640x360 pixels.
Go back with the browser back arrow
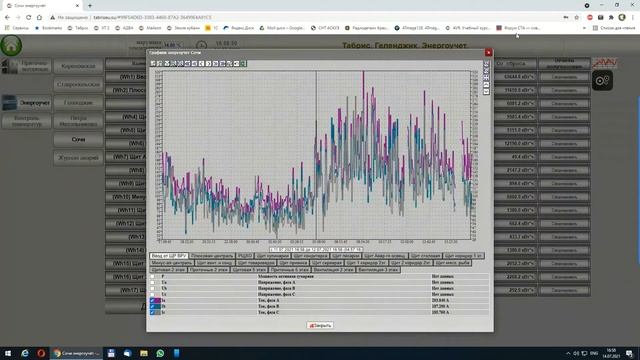click(7, 18)
